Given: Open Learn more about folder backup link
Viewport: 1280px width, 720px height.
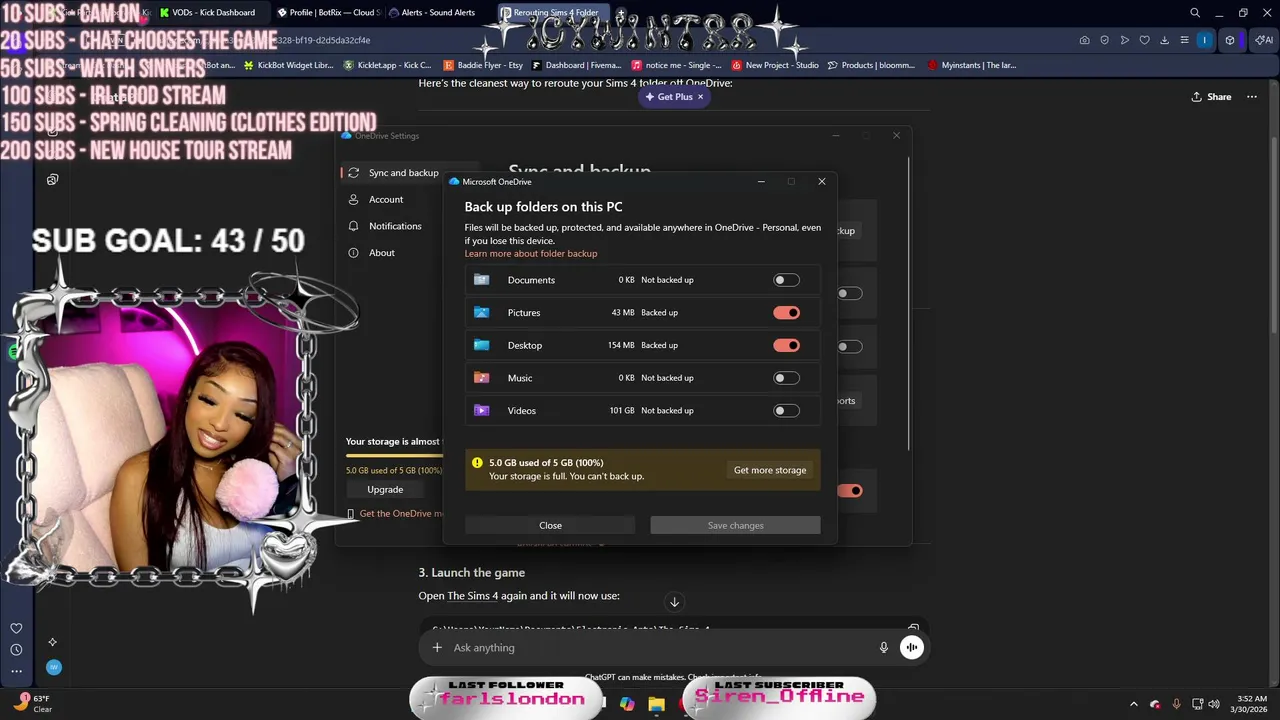Looking at the screenshot, I should coord(531,254).
